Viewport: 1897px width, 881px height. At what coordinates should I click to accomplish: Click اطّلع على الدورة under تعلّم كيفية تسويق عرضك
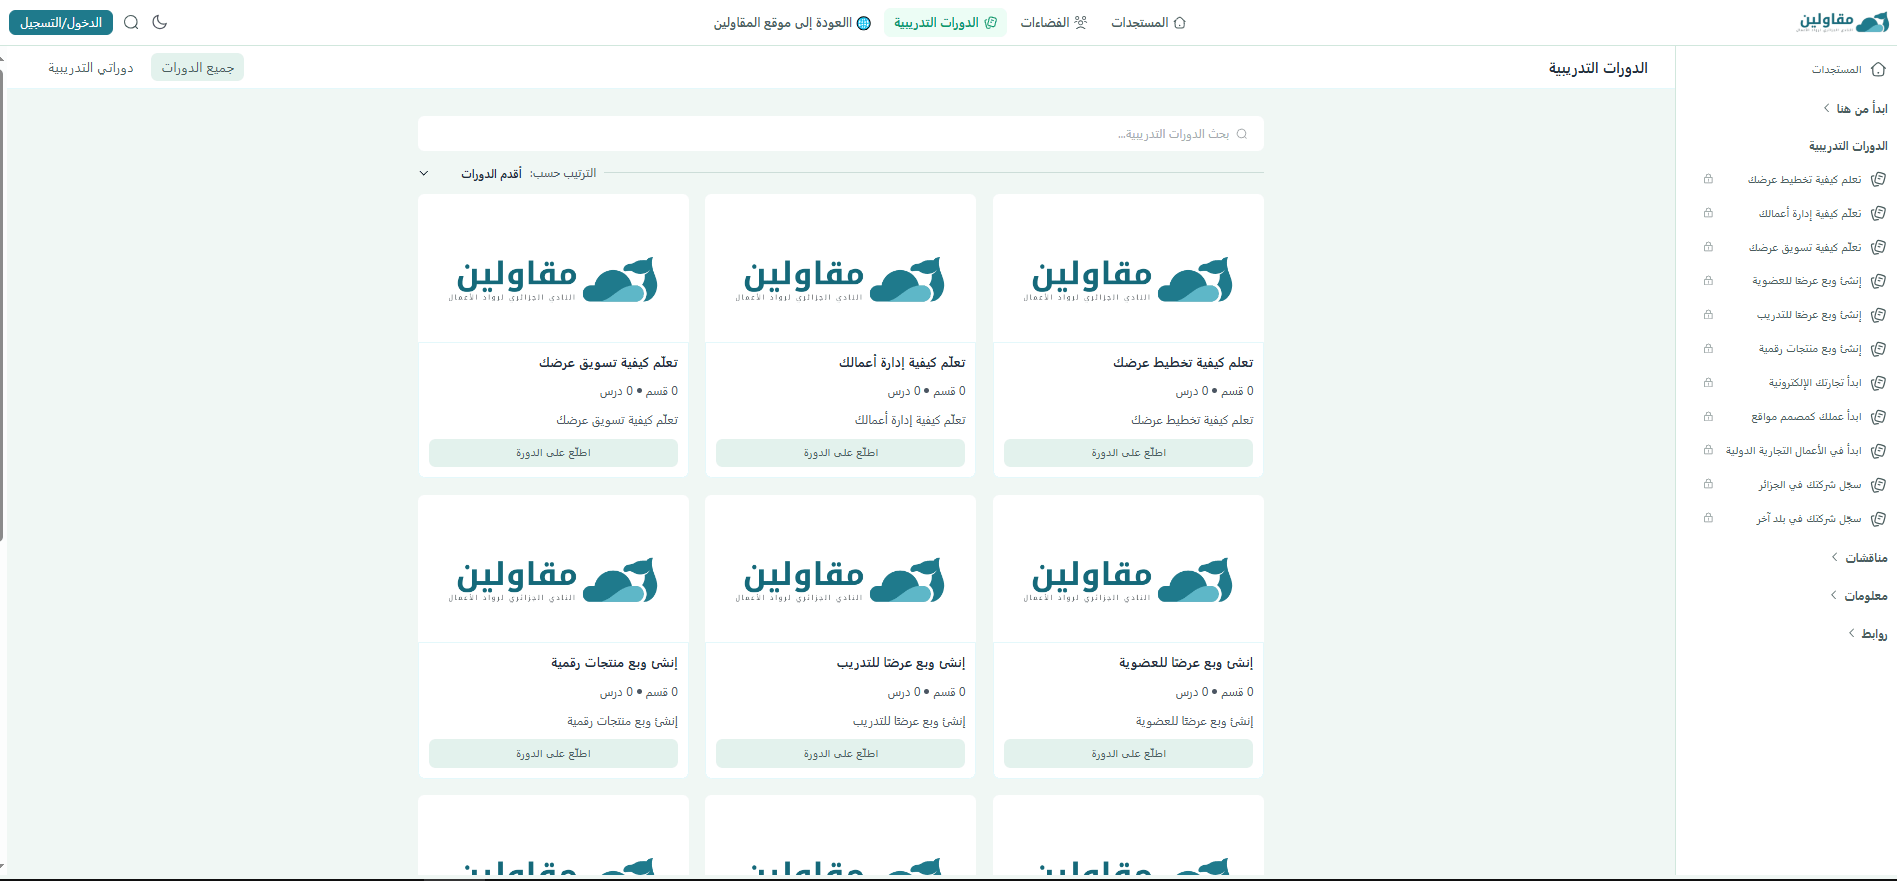pyautogui.click(x=553, y=453)
